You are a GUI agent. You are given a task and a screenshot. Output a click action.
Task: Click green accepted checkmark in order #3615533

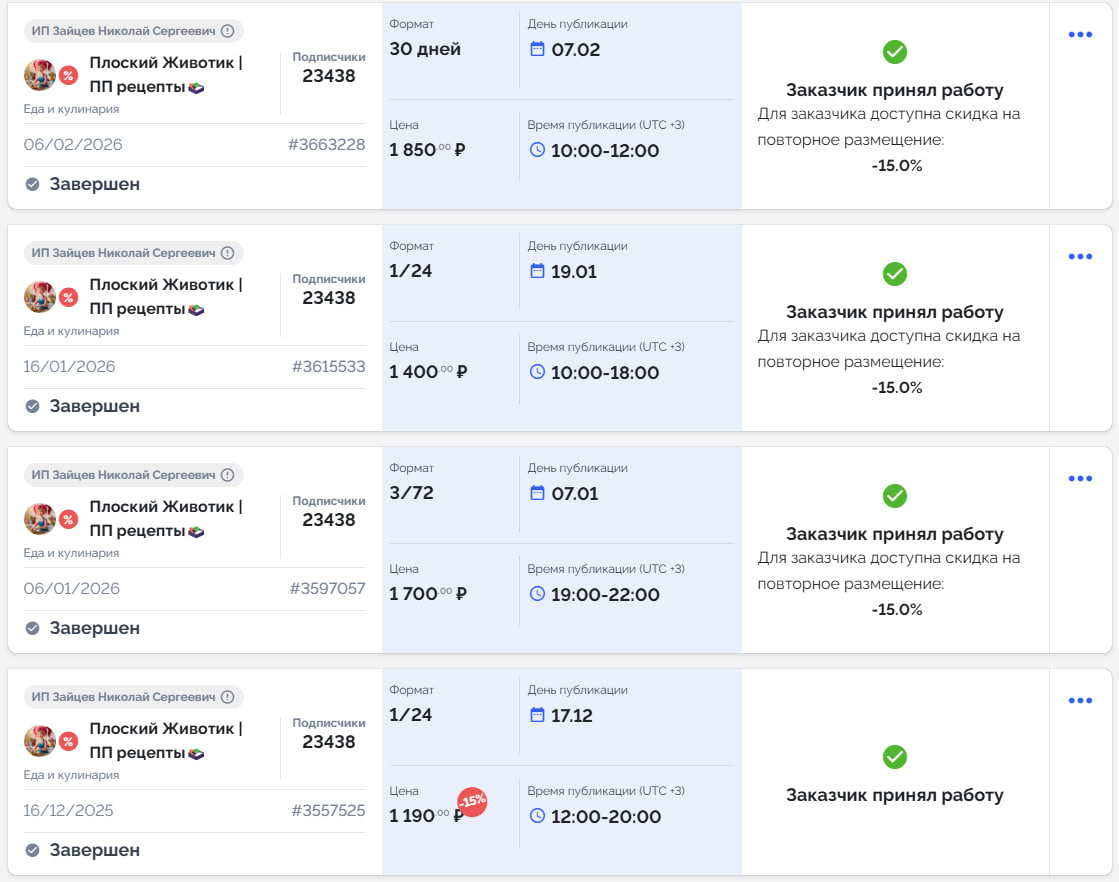895,273
